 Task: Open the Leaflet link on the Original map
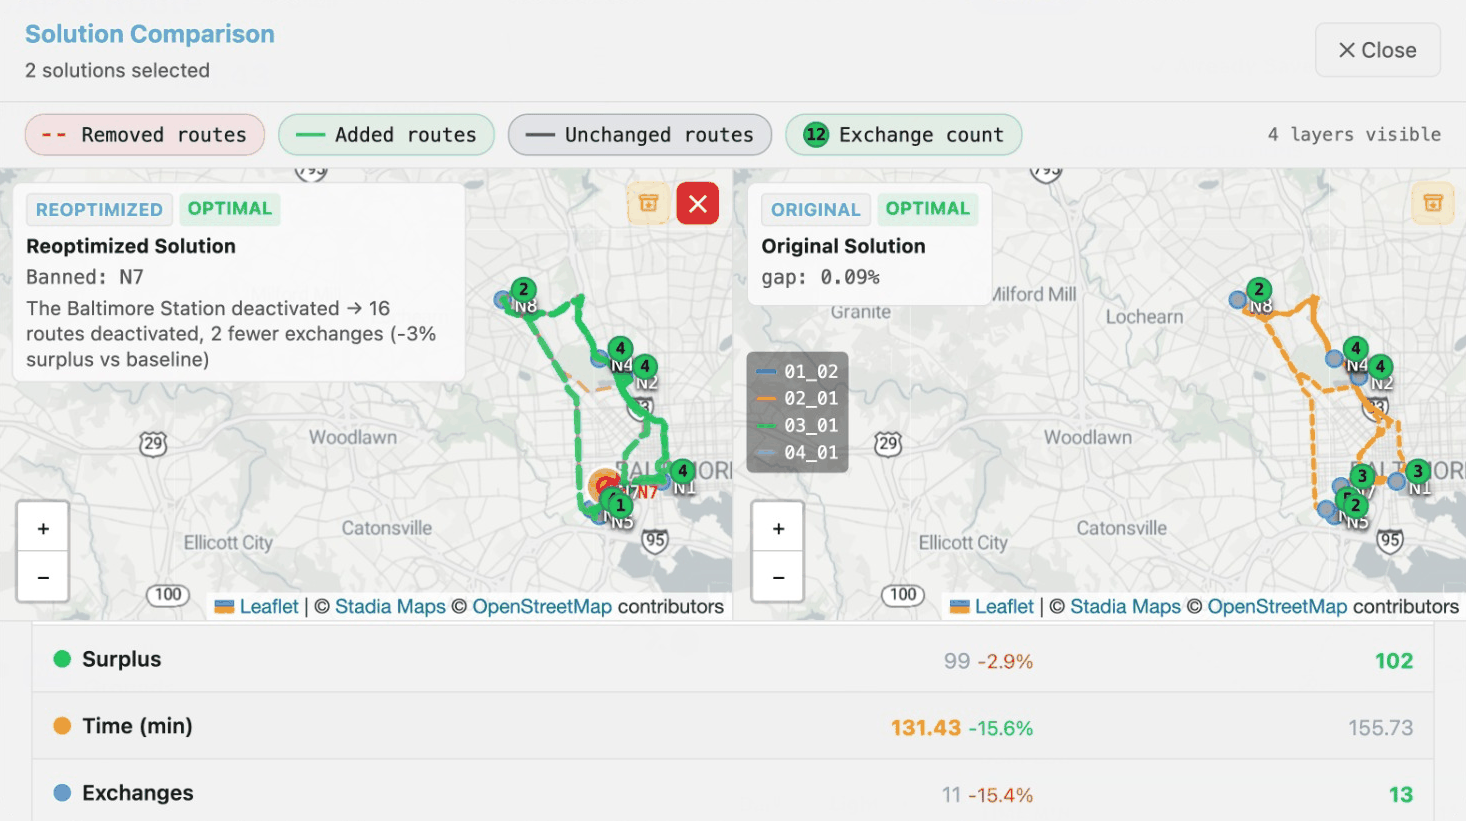[992, 606]
